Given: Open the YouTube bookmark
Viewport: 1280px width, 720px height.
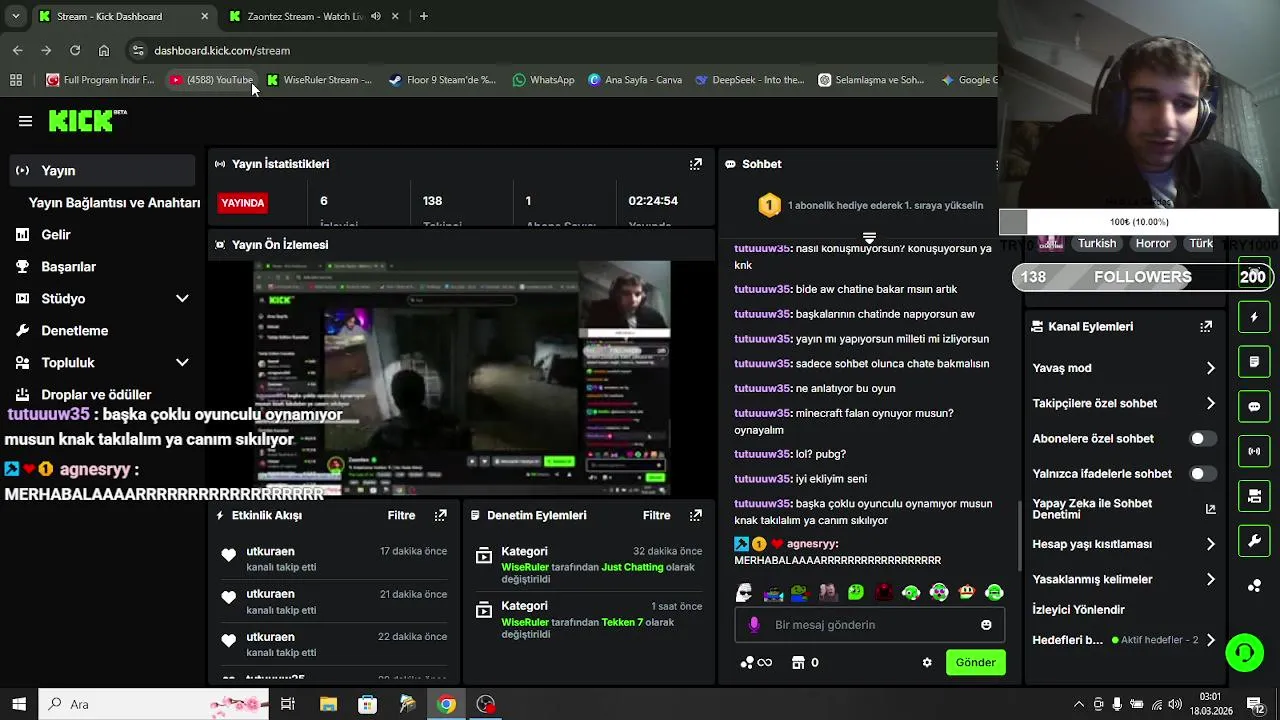Looking at the screenshot, I should pyautogui.click(x=211, y=80).
